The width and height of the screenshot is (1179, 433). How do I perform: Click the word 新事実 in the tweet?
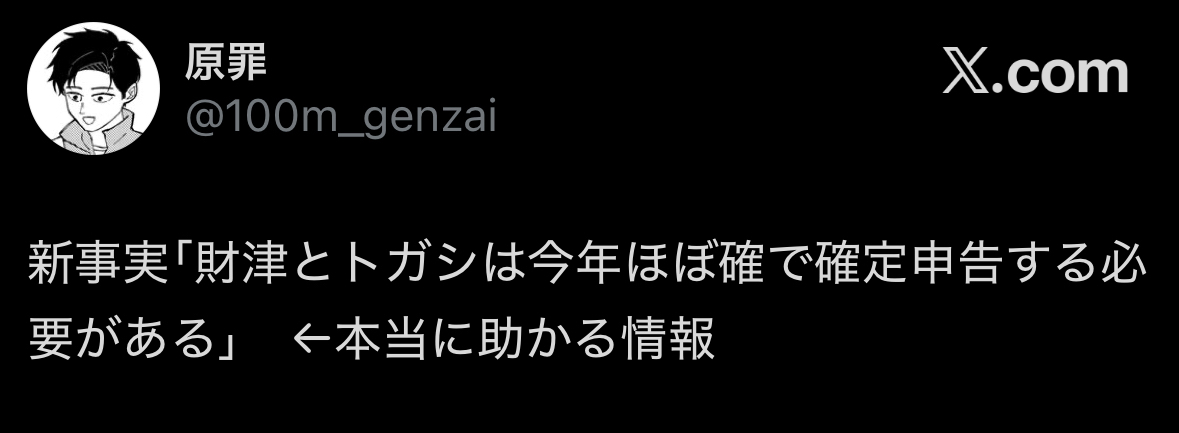click(99, 265)
